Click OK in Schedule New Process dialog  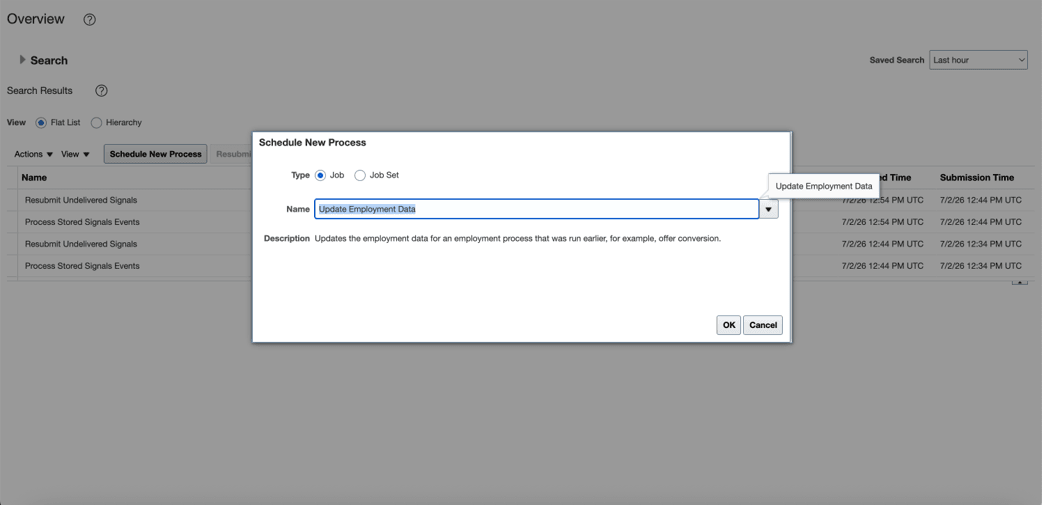tap(729, 325)
